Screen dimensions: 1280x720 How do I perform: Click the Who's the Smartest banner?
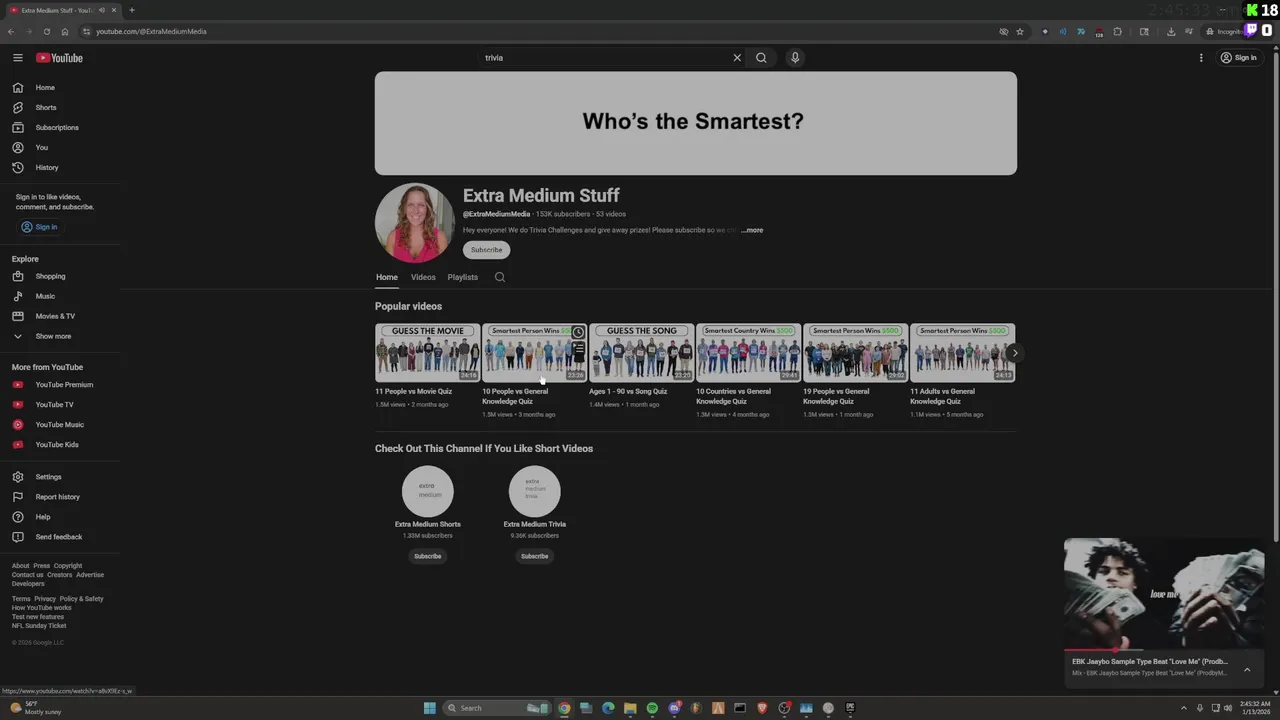[x=696, y=123]
